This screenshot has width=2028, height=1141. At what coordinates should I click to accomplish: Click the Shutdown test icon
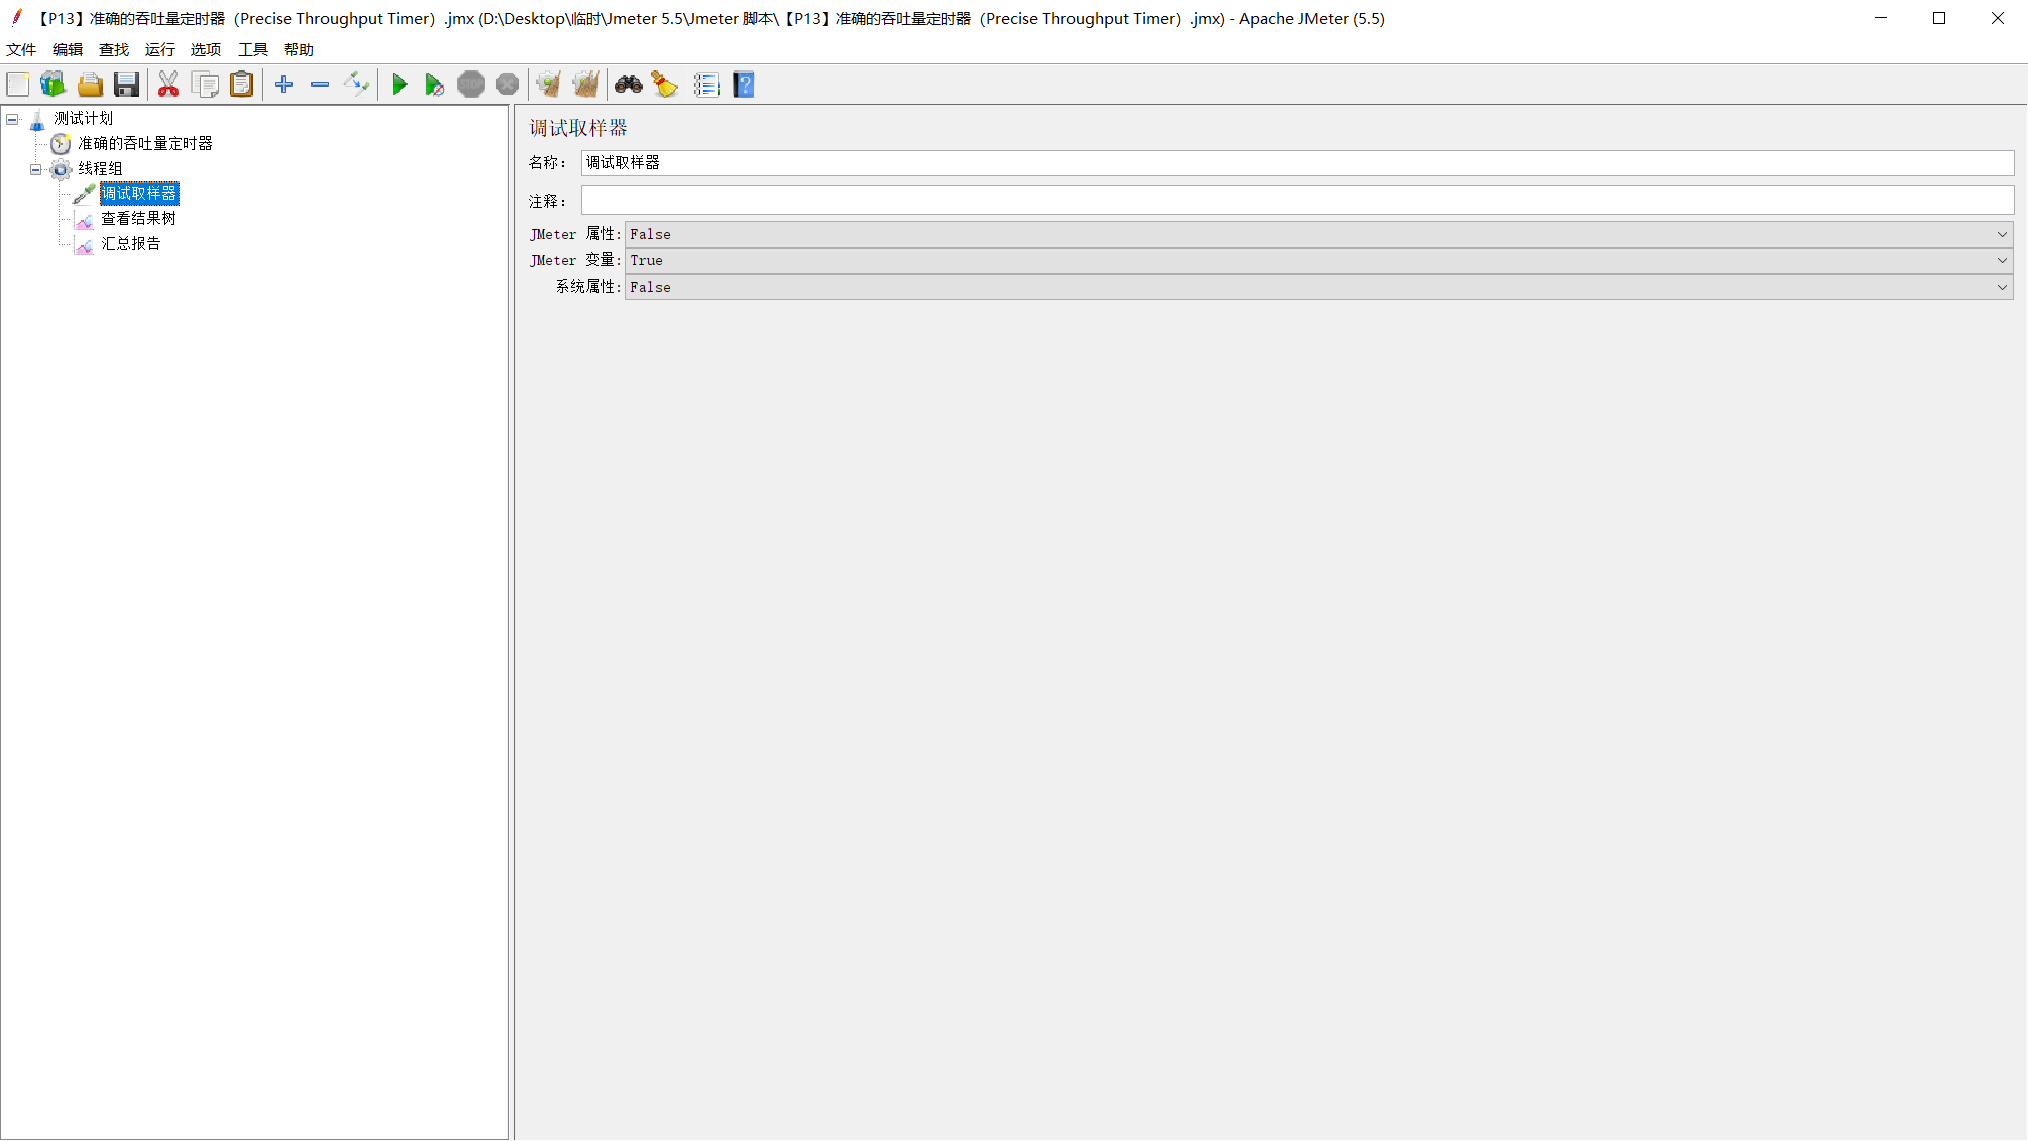pyautogui.click(x=508, y=85)
